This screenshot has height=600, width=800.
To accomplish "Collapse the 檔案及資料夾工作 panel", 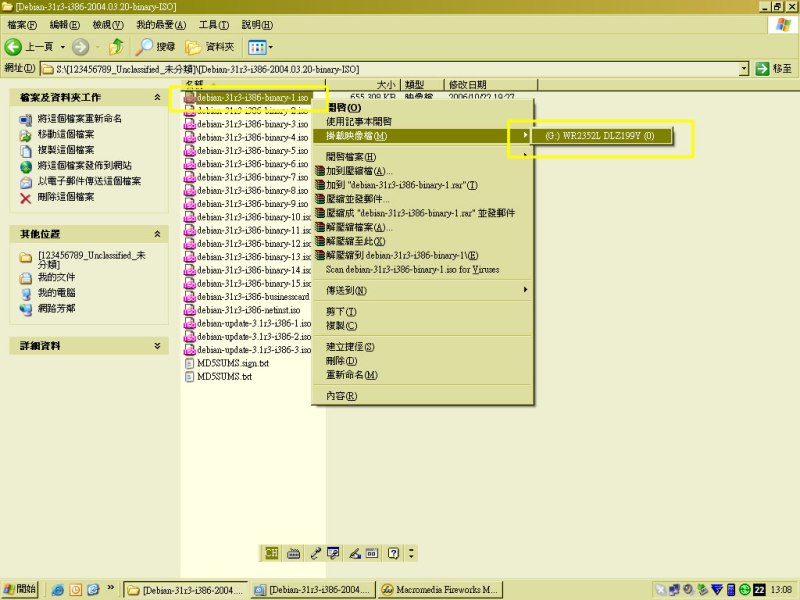I will [157, 97].
